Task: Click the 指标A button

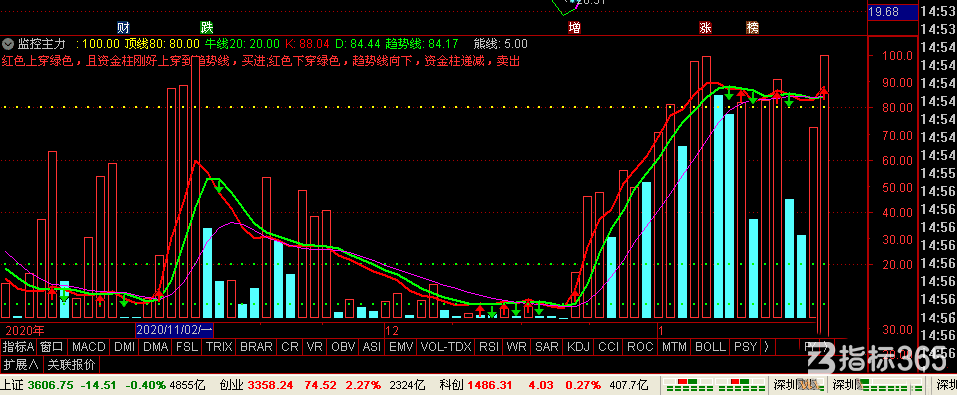Action: (18, 347)
